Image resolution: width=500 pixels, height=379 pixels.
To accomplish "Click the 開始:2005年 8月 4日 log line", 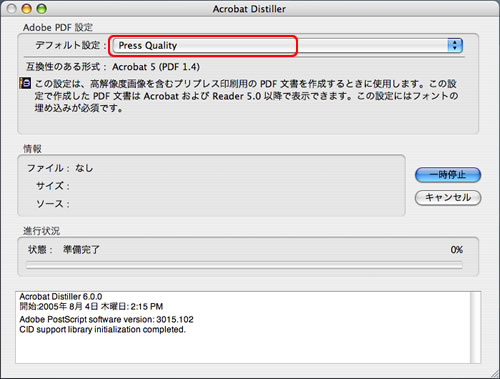I will pos(91,306).
